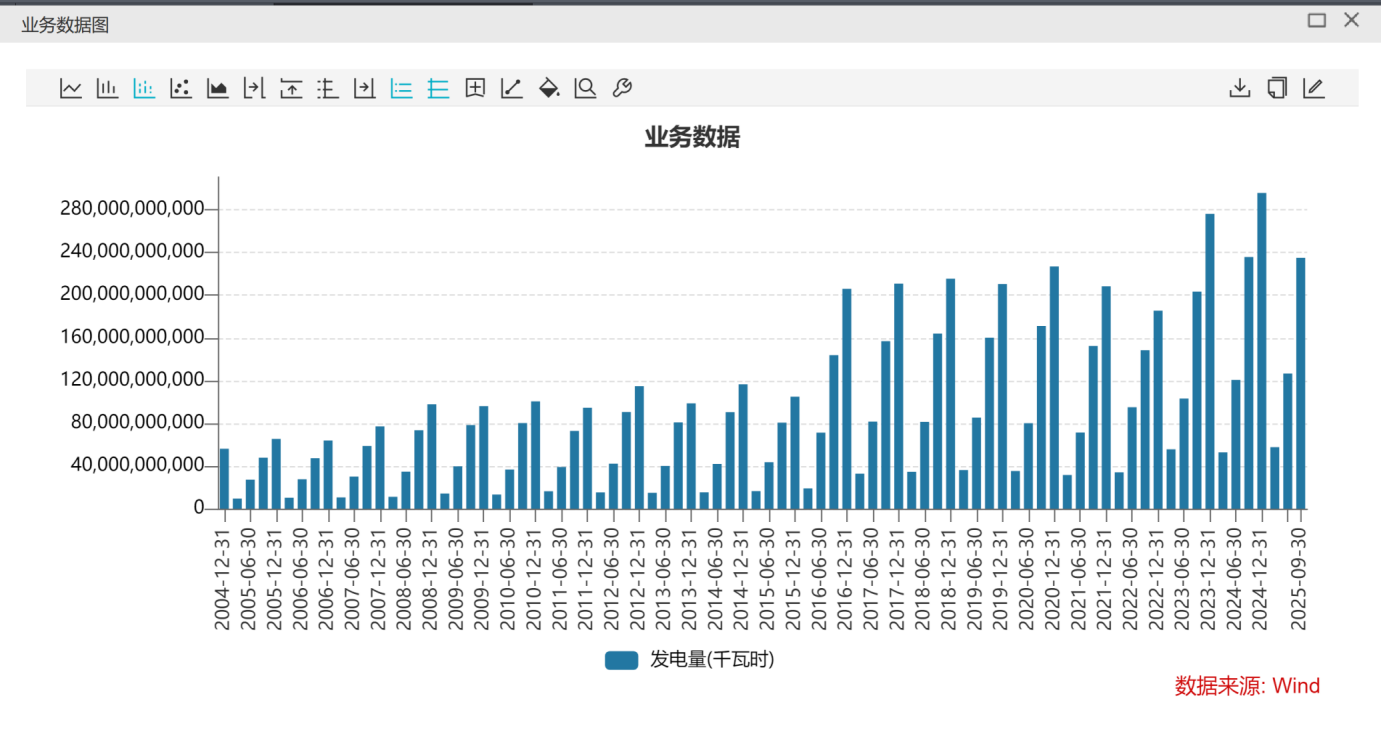Click the dotted-axis-with-ticks icon
The width and height of the screenshot is (1381, 734).
[x=327, y=89]
